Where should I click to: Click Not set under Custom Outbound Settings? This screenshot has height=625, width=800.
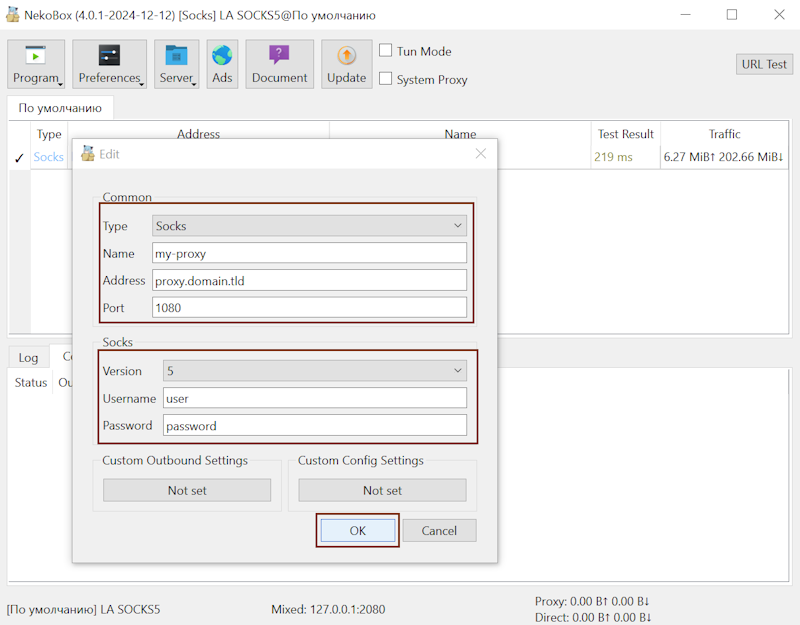[x=187, y=490]
